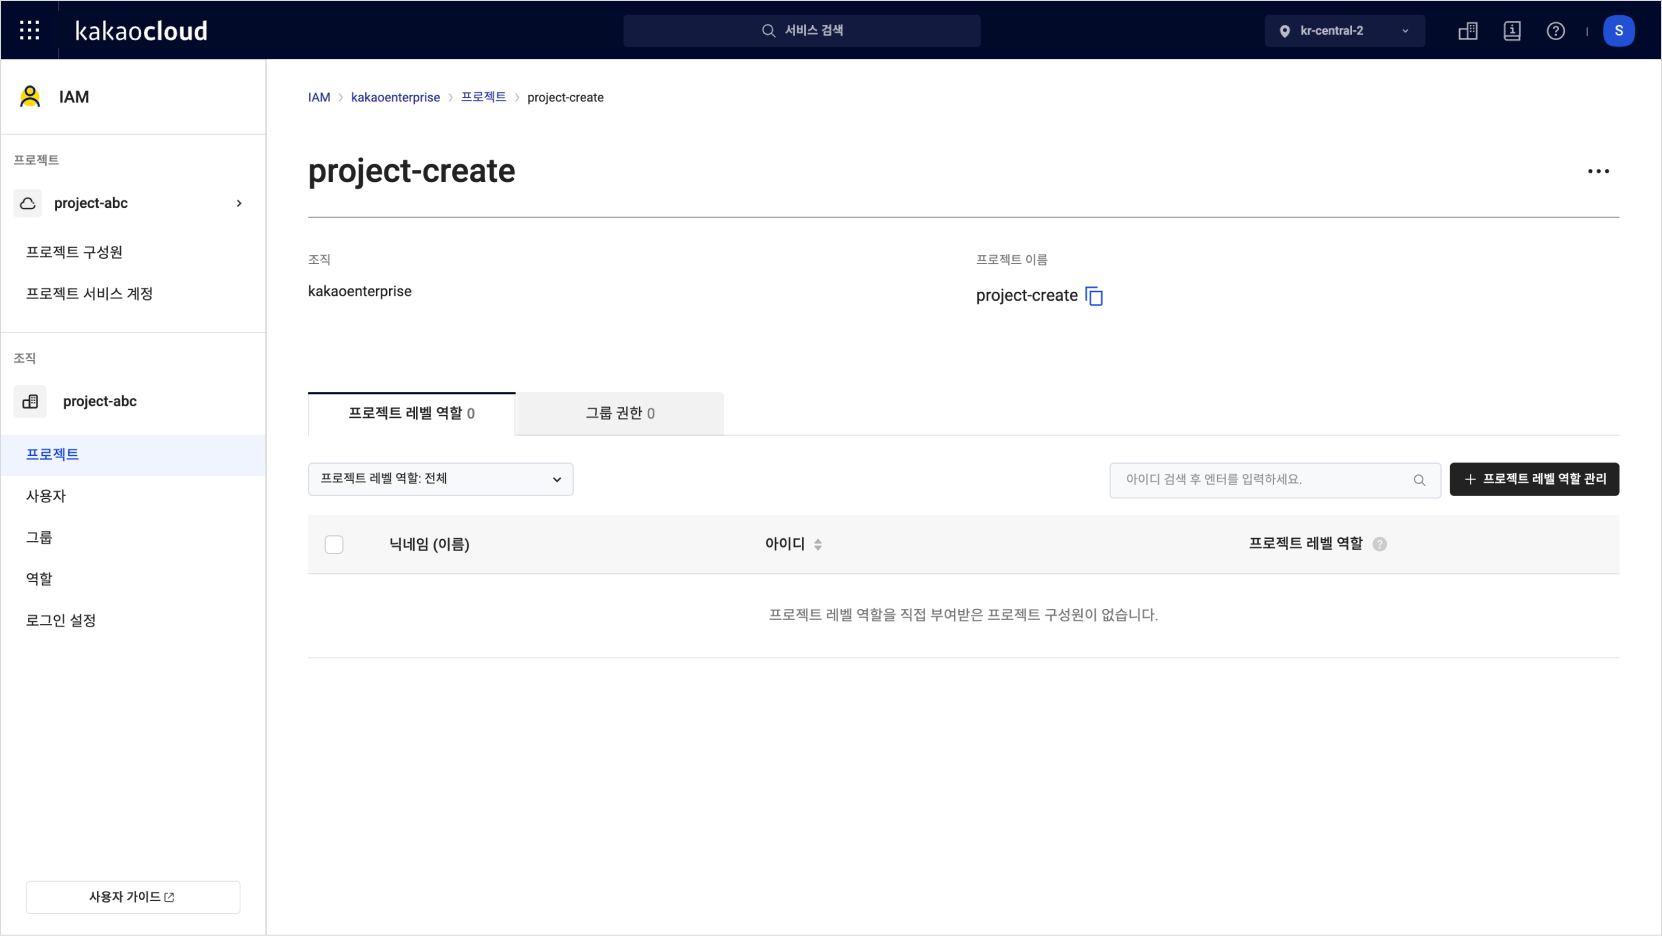Open 프로젝트 서비스 계정 in sidebar

point(89,293)
